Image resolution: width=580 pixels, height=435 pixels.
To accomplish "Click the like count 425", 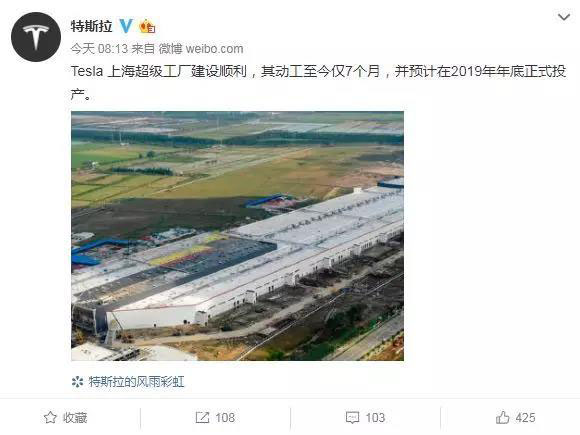I will point(525,418).
